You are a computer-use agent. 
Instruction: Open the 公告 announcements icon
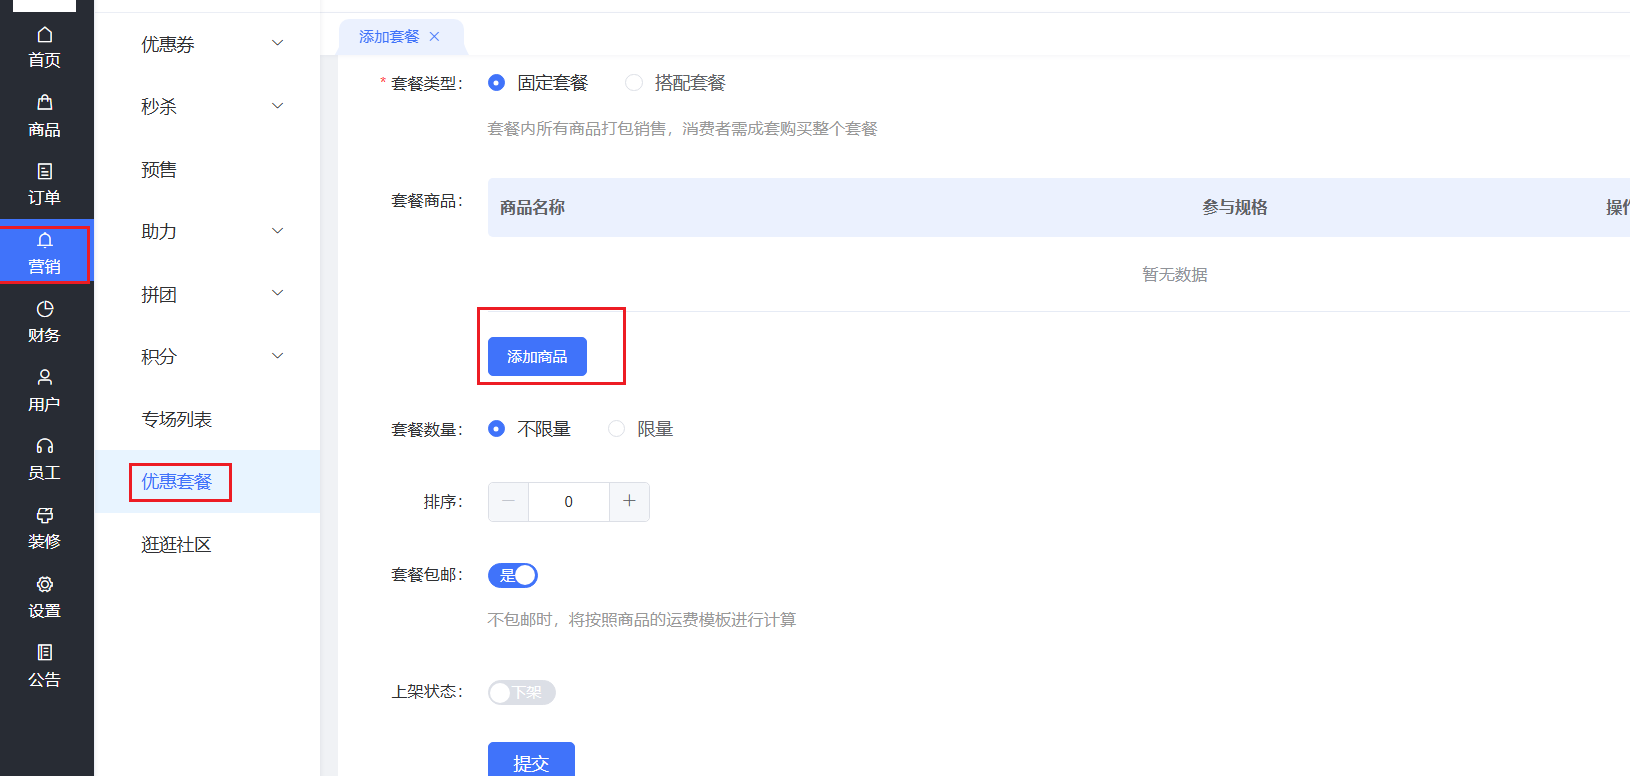(45, 652)
